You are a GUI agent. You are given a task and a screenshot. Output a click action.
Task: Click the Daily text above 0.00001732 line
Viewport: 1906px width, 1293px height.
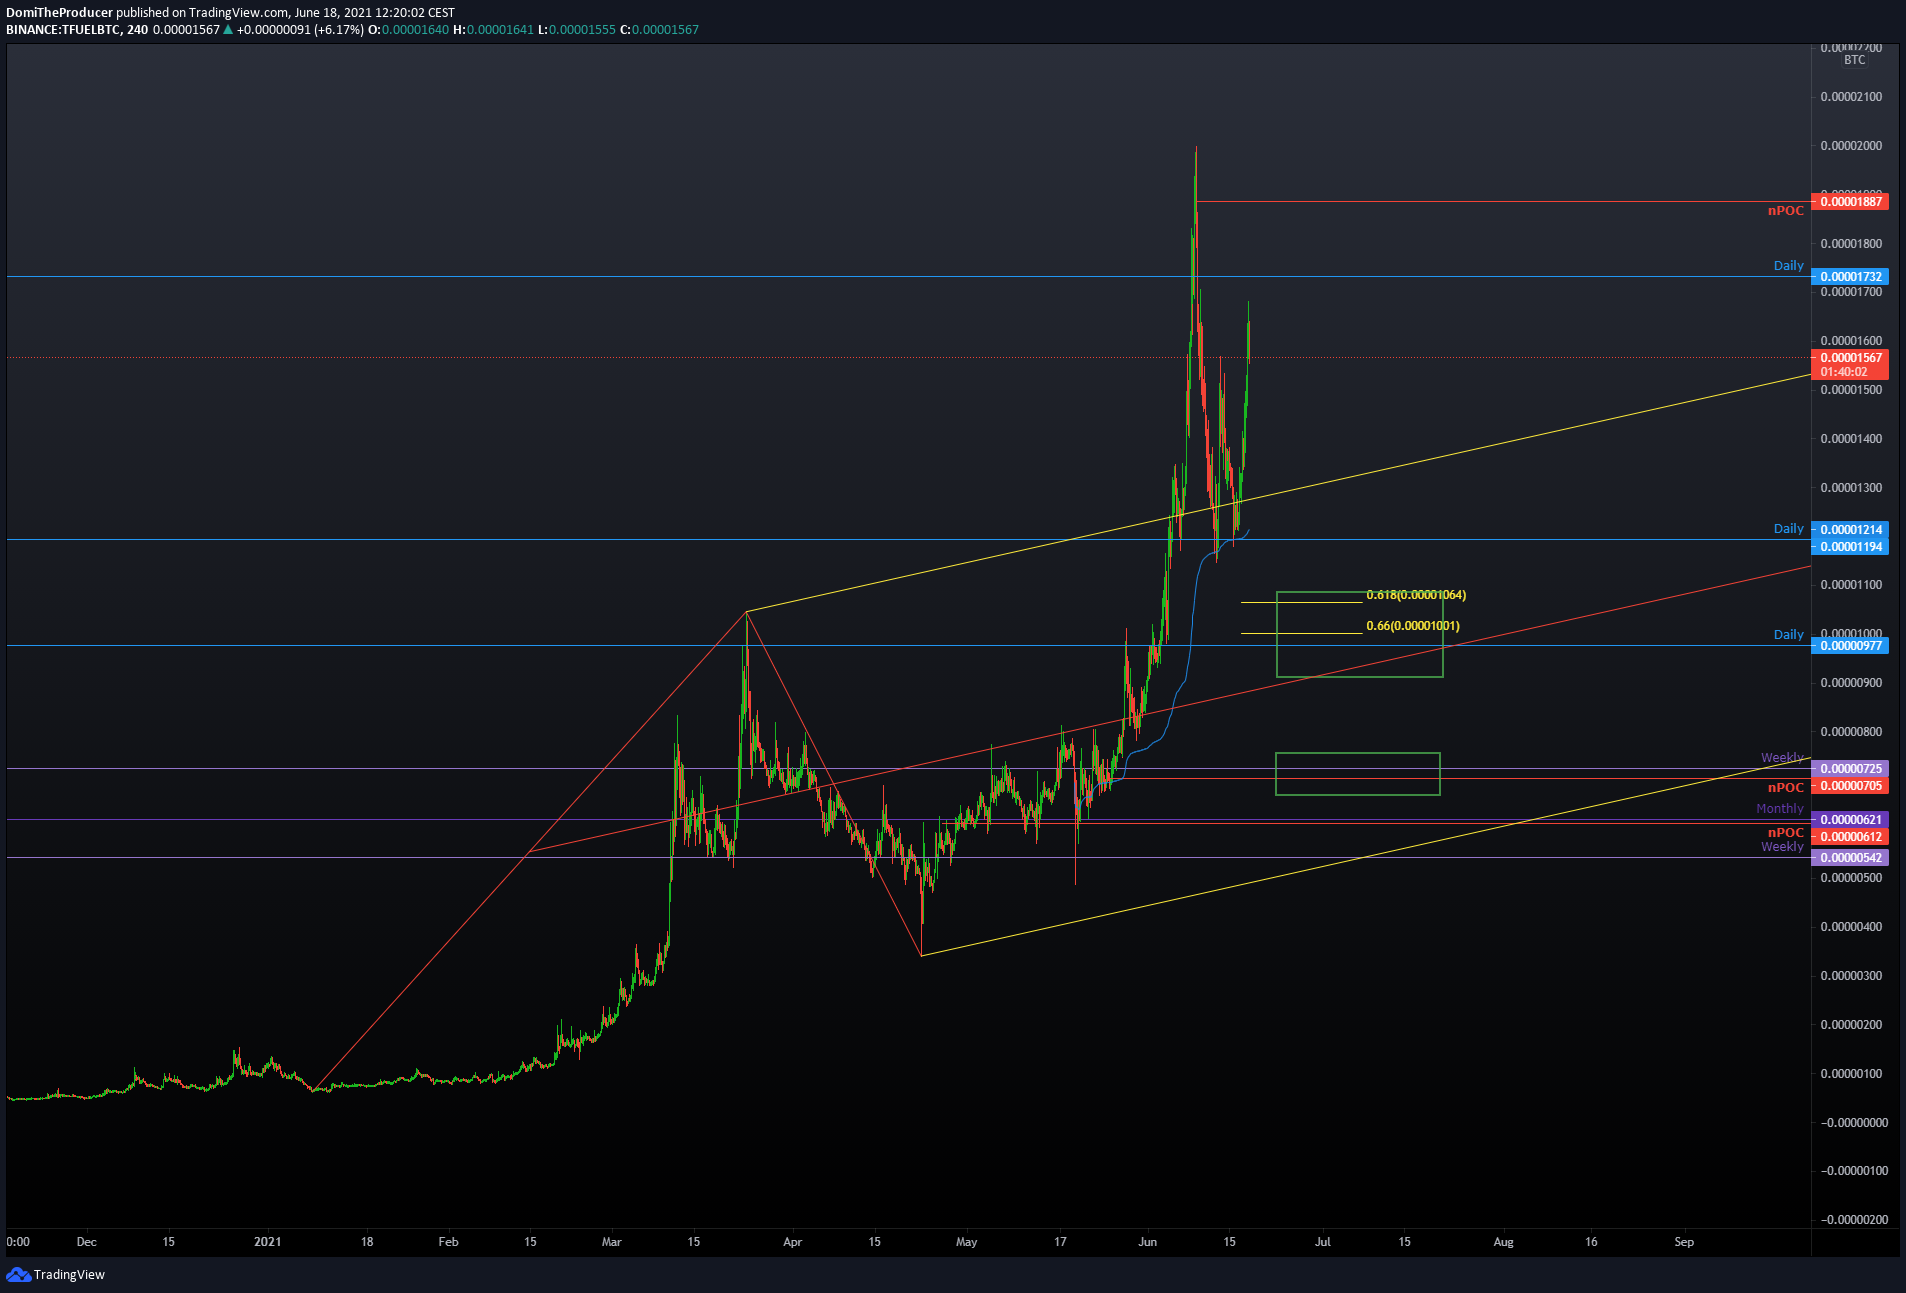click(x=1789, y=266)
